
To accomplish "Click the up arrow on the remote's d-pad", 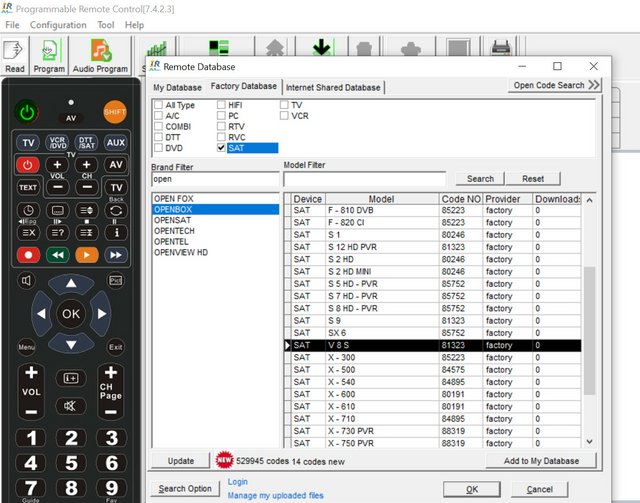I will click(71, 283).
